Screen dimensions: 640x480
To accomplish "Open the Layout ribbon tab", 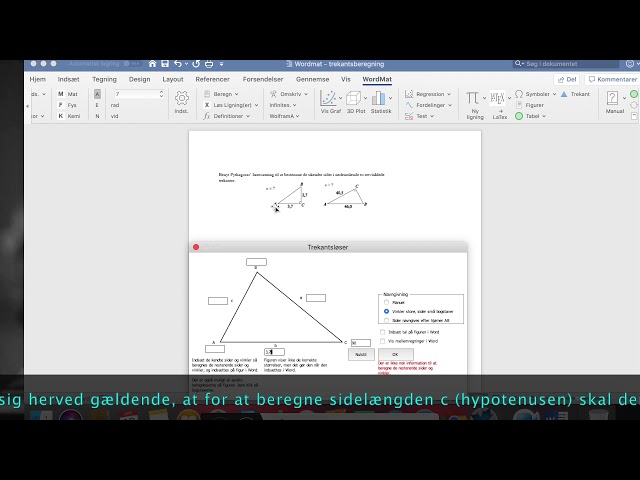I will (173, 79).
